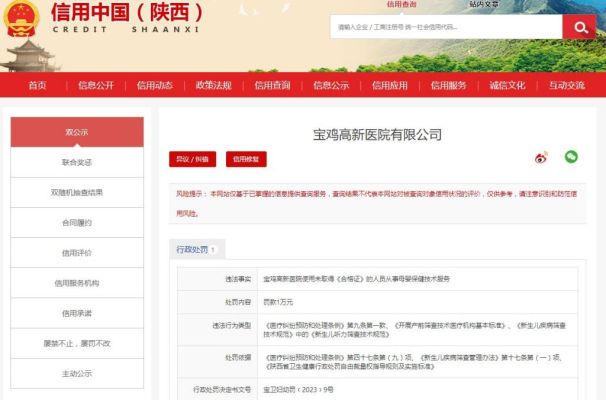Viewport: 606px width, 400px height.
Task: Select 信用承诺 in the sidebar
Action: click(x=77, y=313)
